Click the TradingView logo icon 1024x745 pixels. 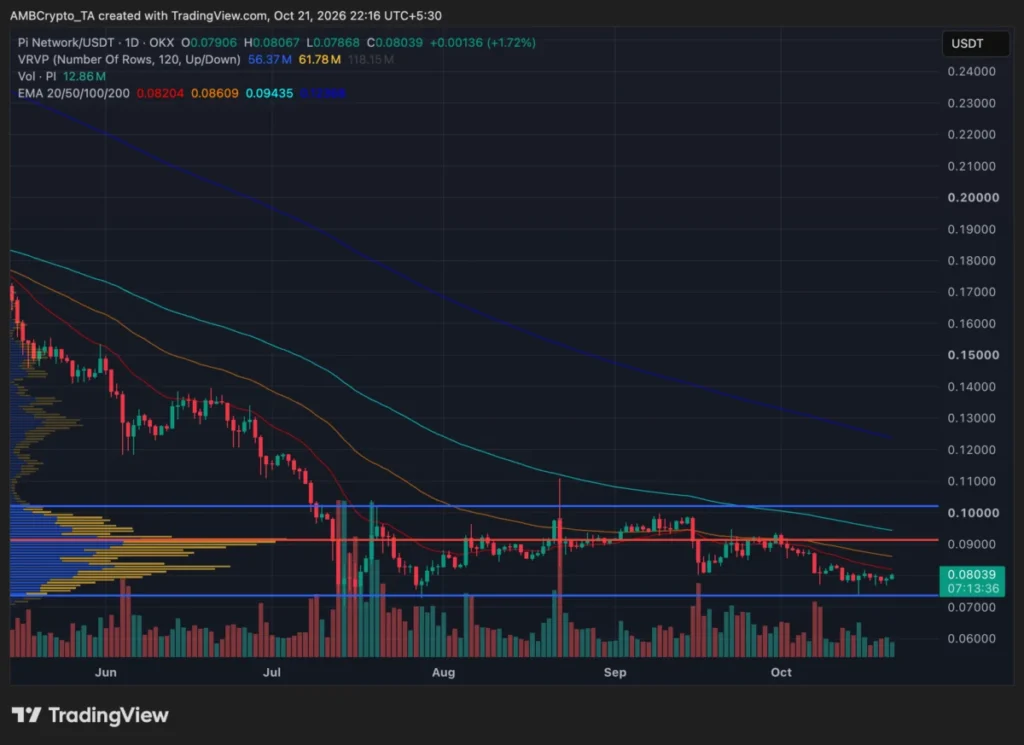click(26, 715)
